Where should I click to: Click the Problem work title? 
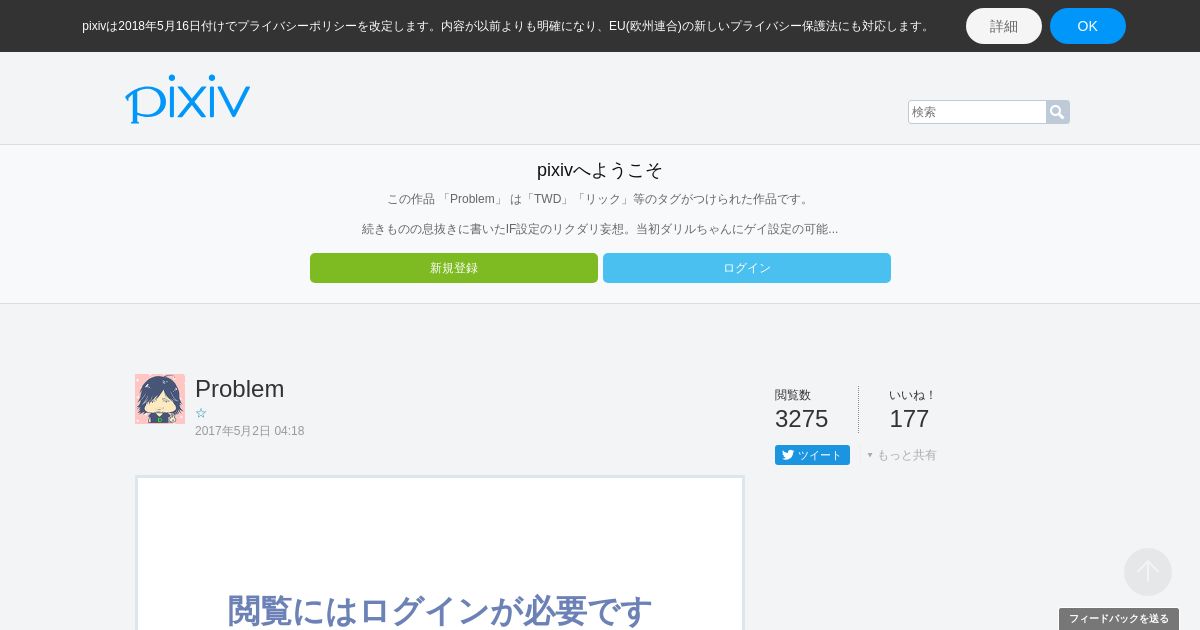click(240, 389)
